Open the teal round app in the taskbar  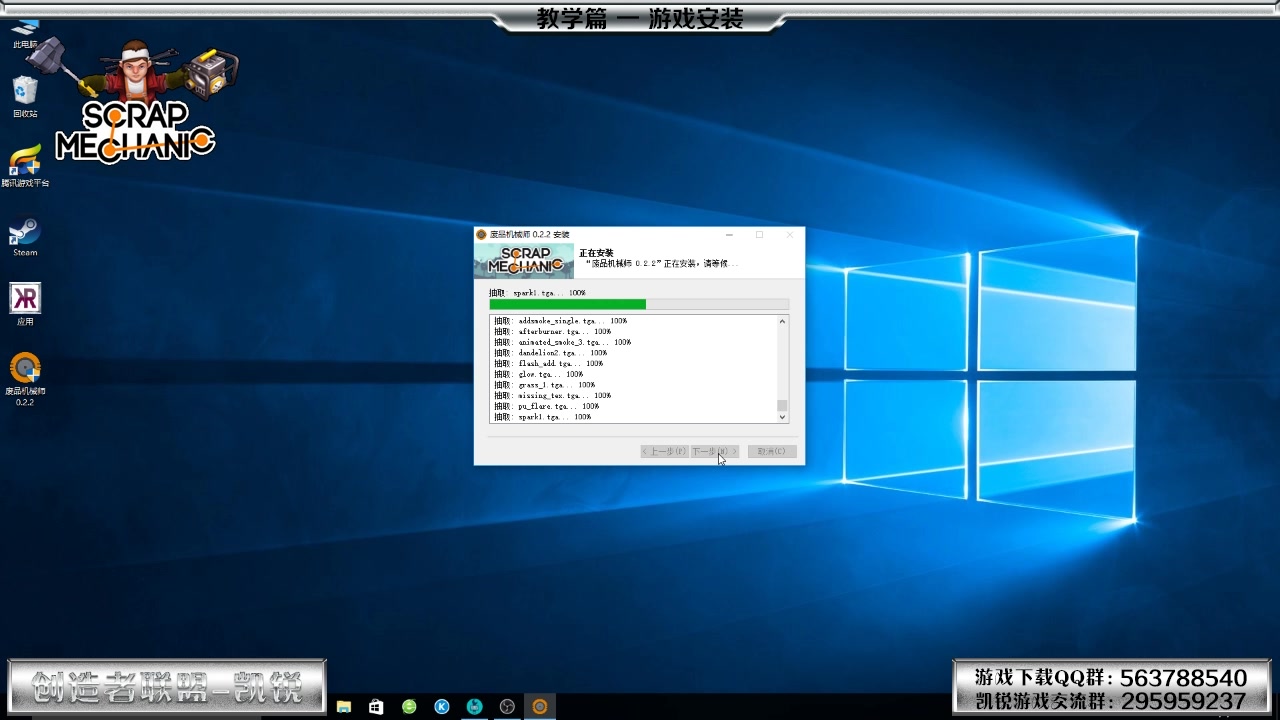475,707
